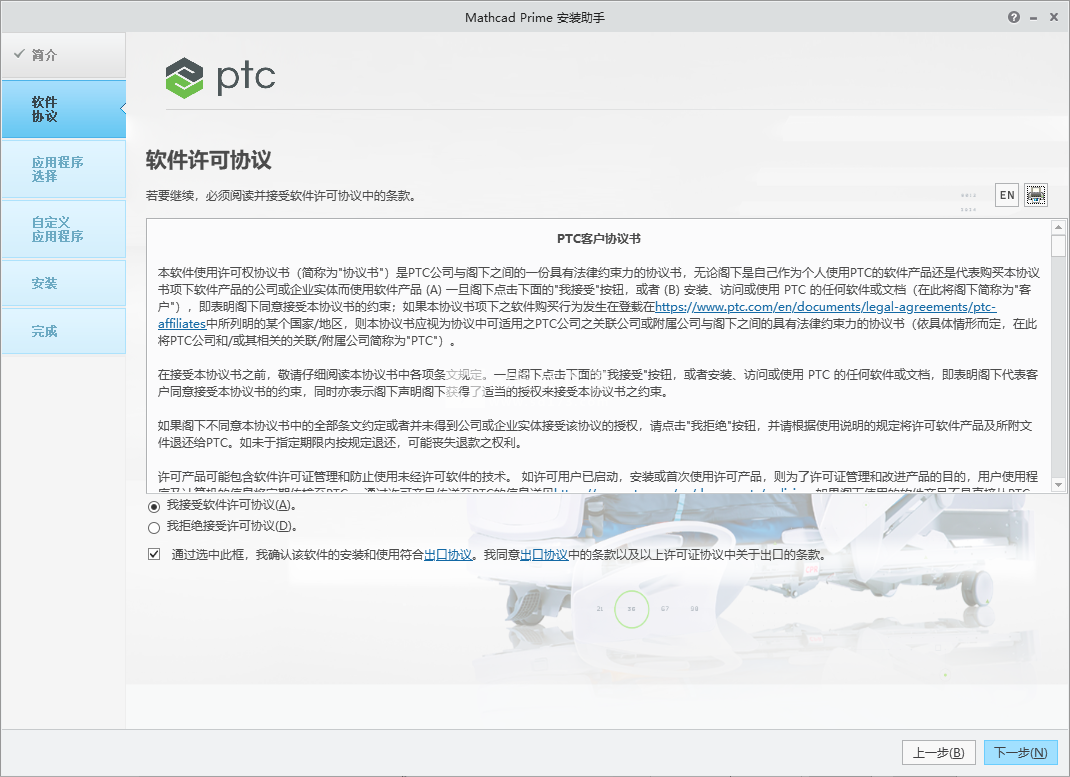Go to 应用程序选择 step in sidebar
Image resolution: width=1070 pixels, height=777 pixels.
[63, 169]
